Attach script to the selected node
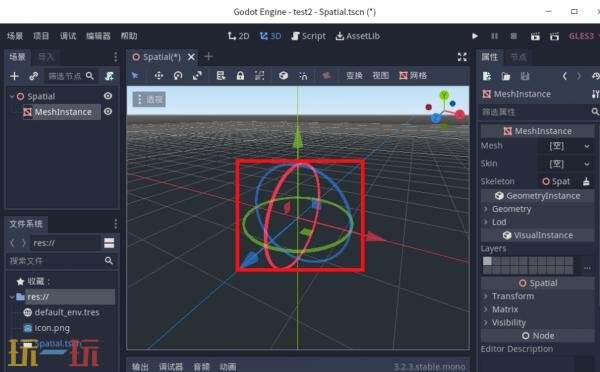The width and height of the screenshot is (600, 372). coord(109,76)
